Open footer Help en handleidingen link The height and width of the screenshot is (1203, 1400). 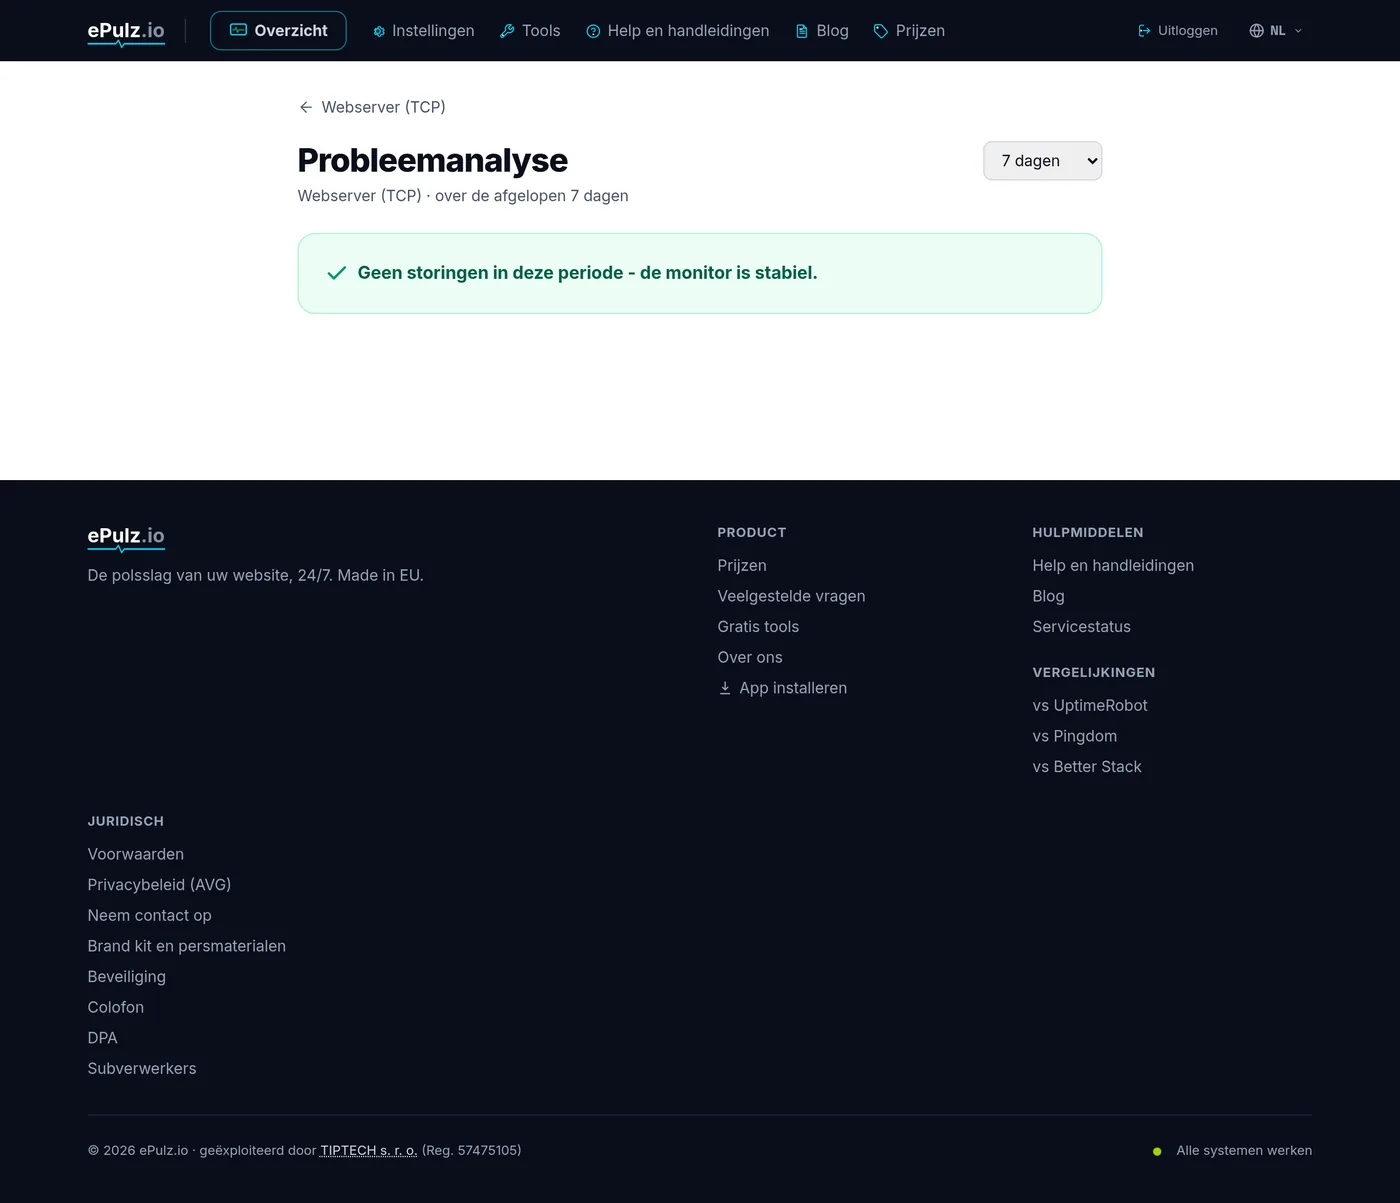tap(1113, 565)
